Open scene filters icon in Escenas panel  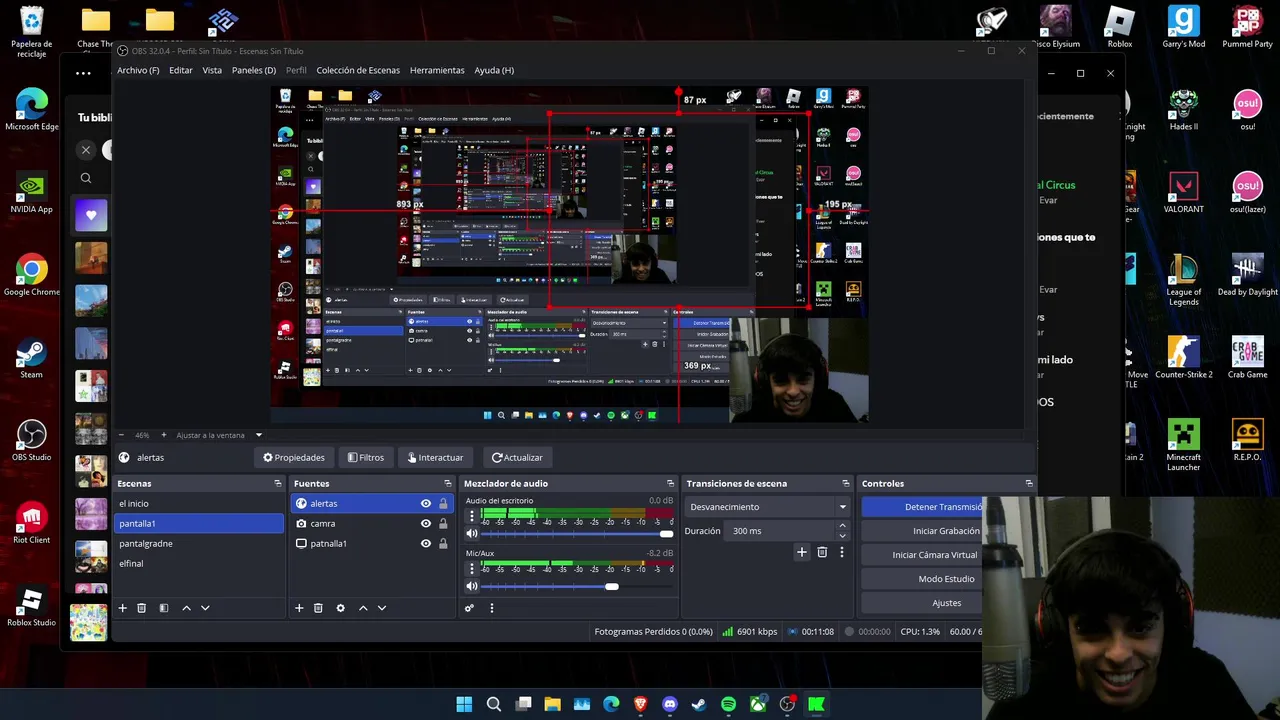[164, 608]
